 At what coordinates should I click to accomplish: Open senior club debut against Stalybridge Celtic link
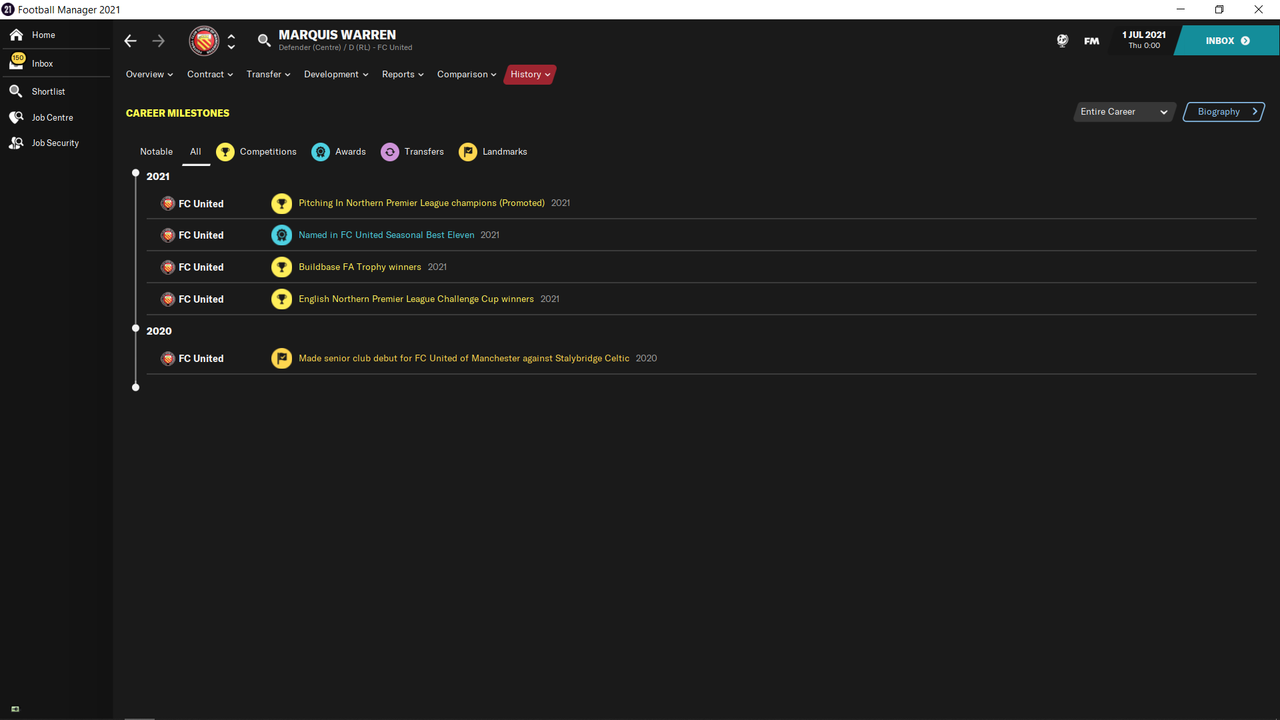click(464, 358)
